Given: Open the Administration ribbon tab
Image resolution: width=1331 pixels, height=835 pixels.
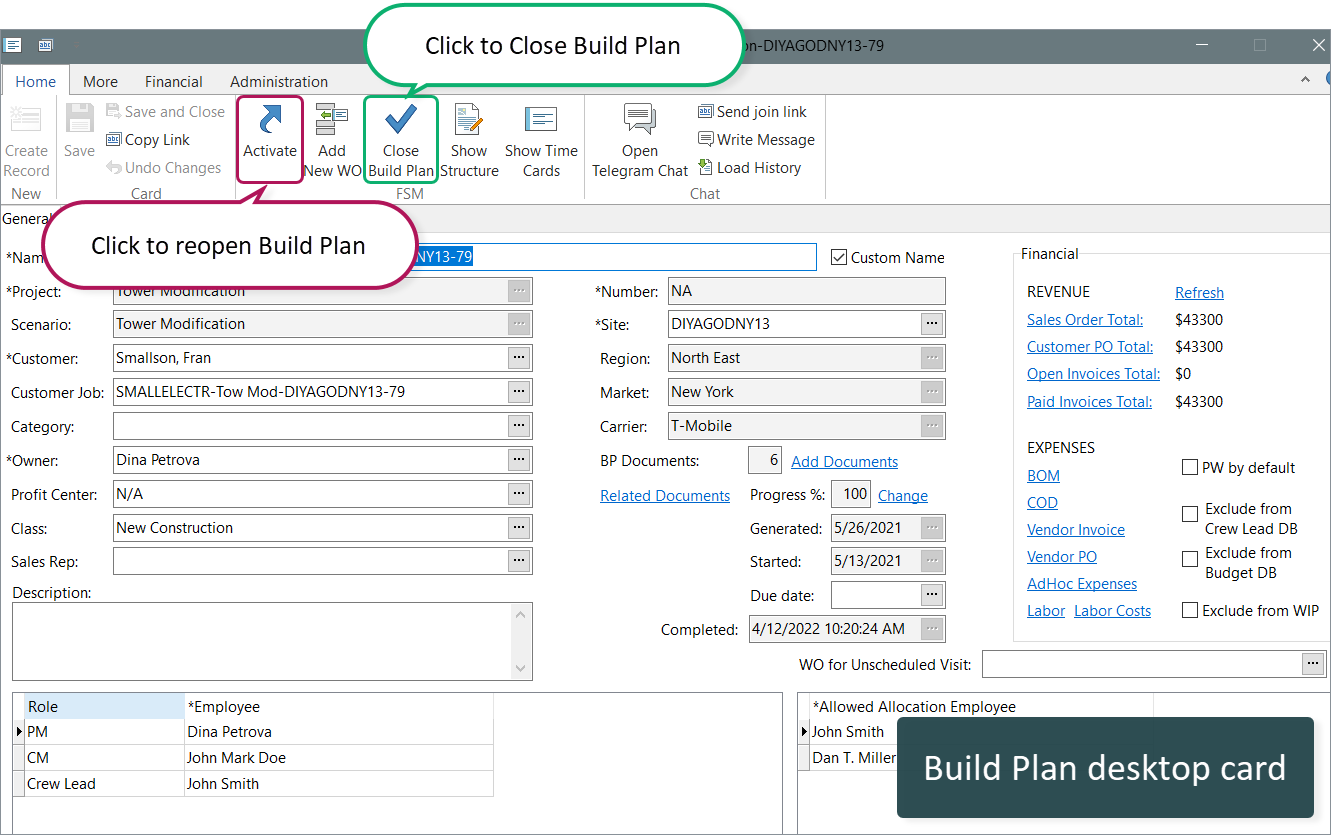Looking at the screenshot, I should point(279,82).
